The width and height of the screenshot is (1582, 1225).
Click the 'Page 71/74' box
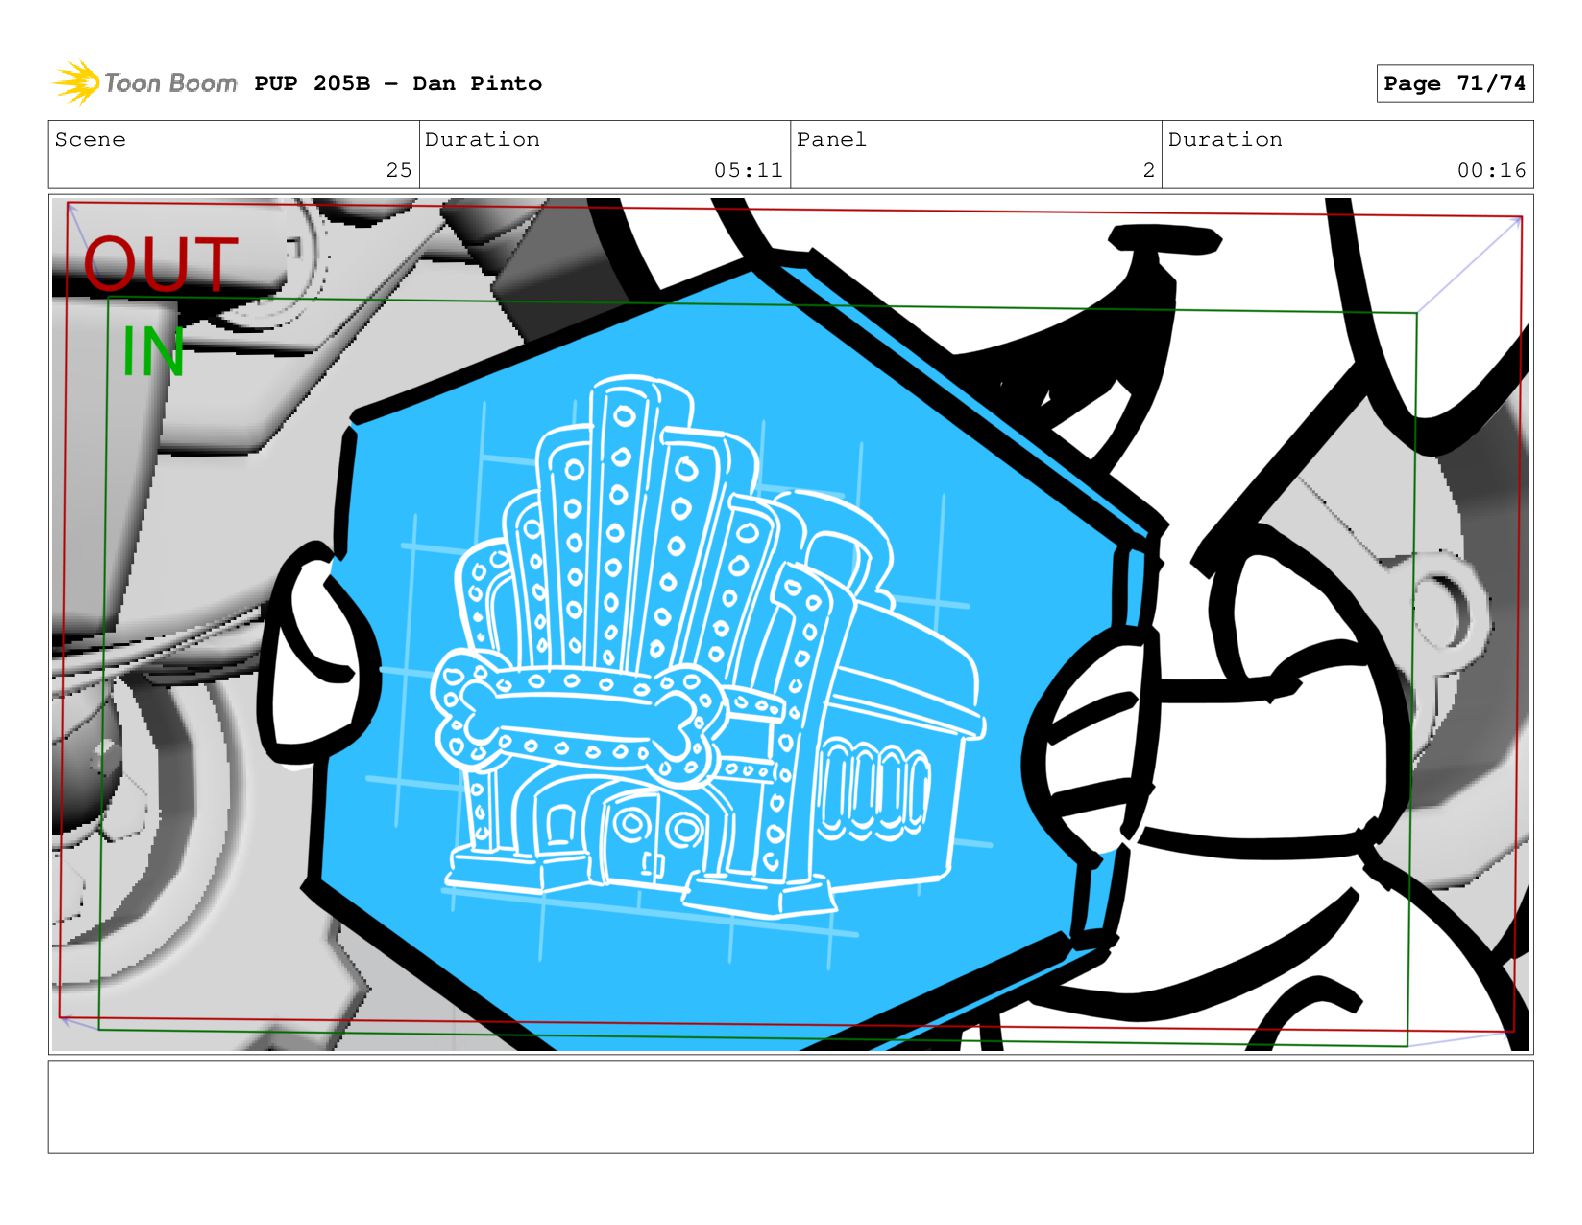point(1454,84)
